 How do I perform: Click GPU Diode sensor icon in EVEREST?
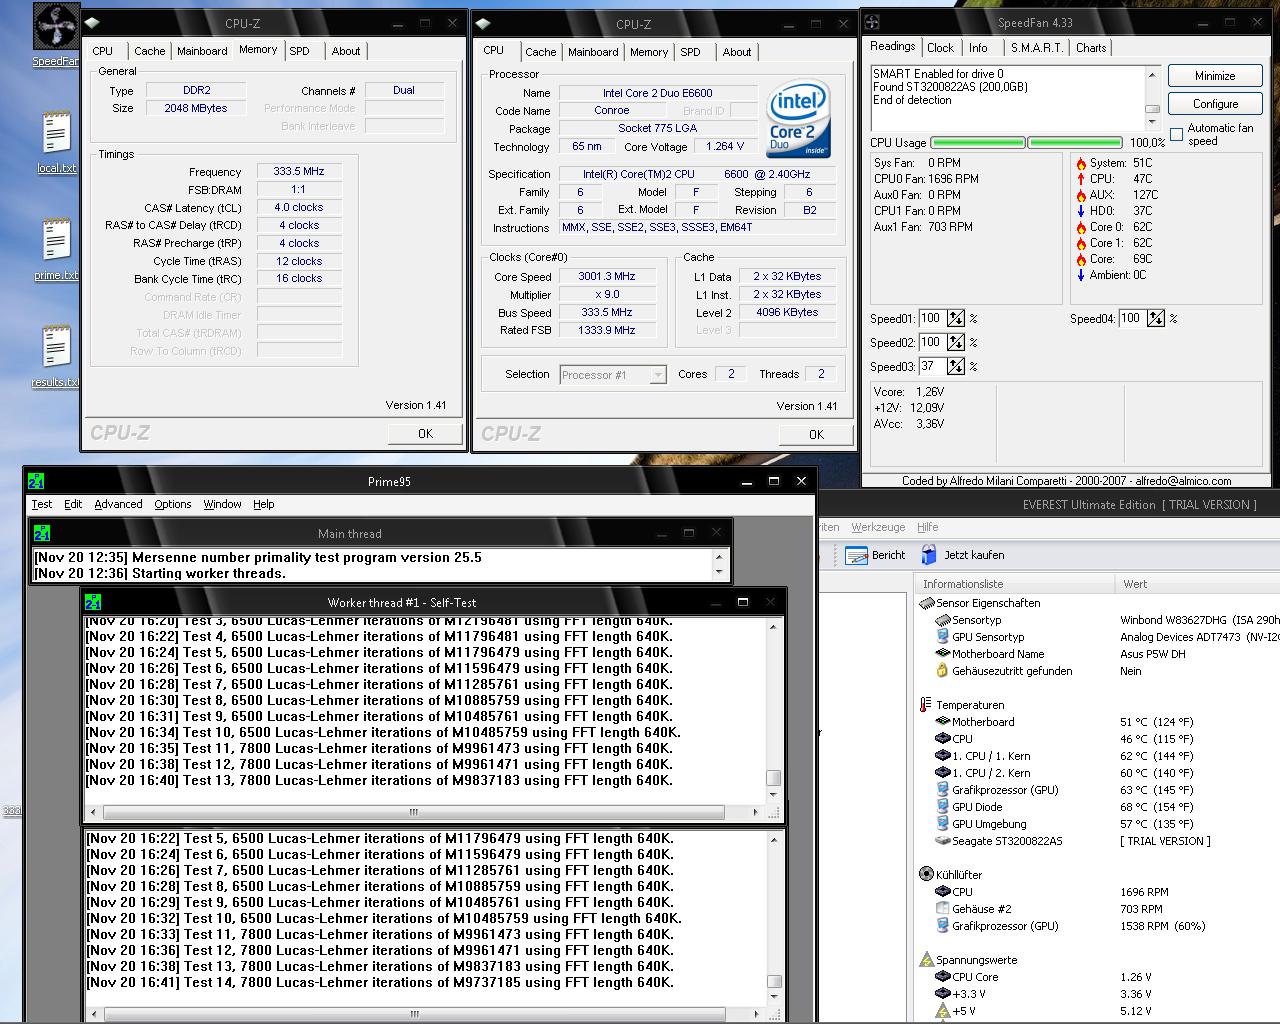pos(942,807)
